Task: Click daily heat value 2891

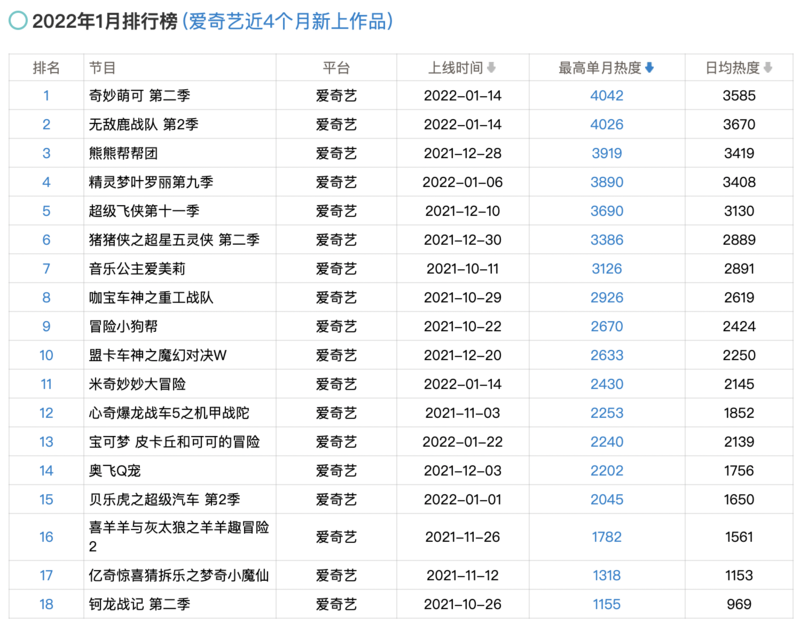Action: click(739, 268)
